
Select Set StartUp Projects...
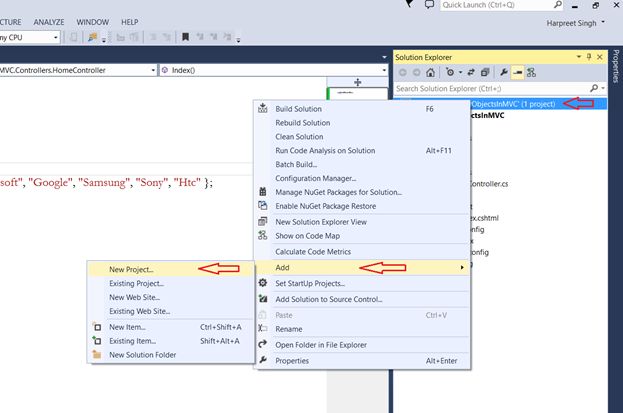[362, 283]
